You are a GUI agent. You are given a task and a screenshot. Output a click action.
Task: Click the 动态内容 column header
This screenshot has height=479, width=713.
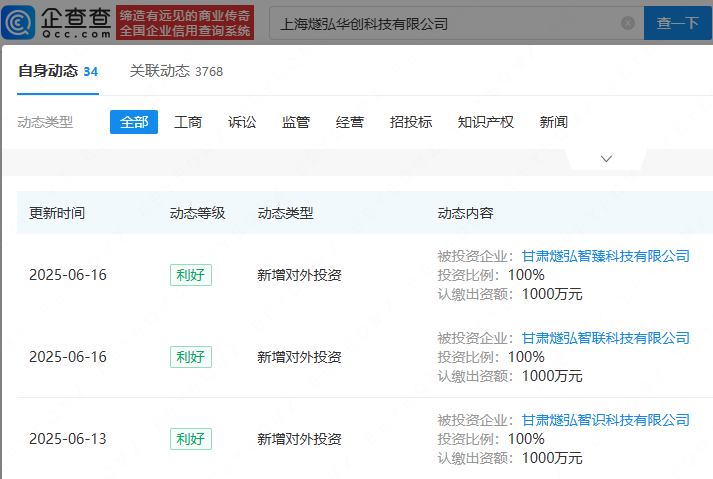pos(465,213)
